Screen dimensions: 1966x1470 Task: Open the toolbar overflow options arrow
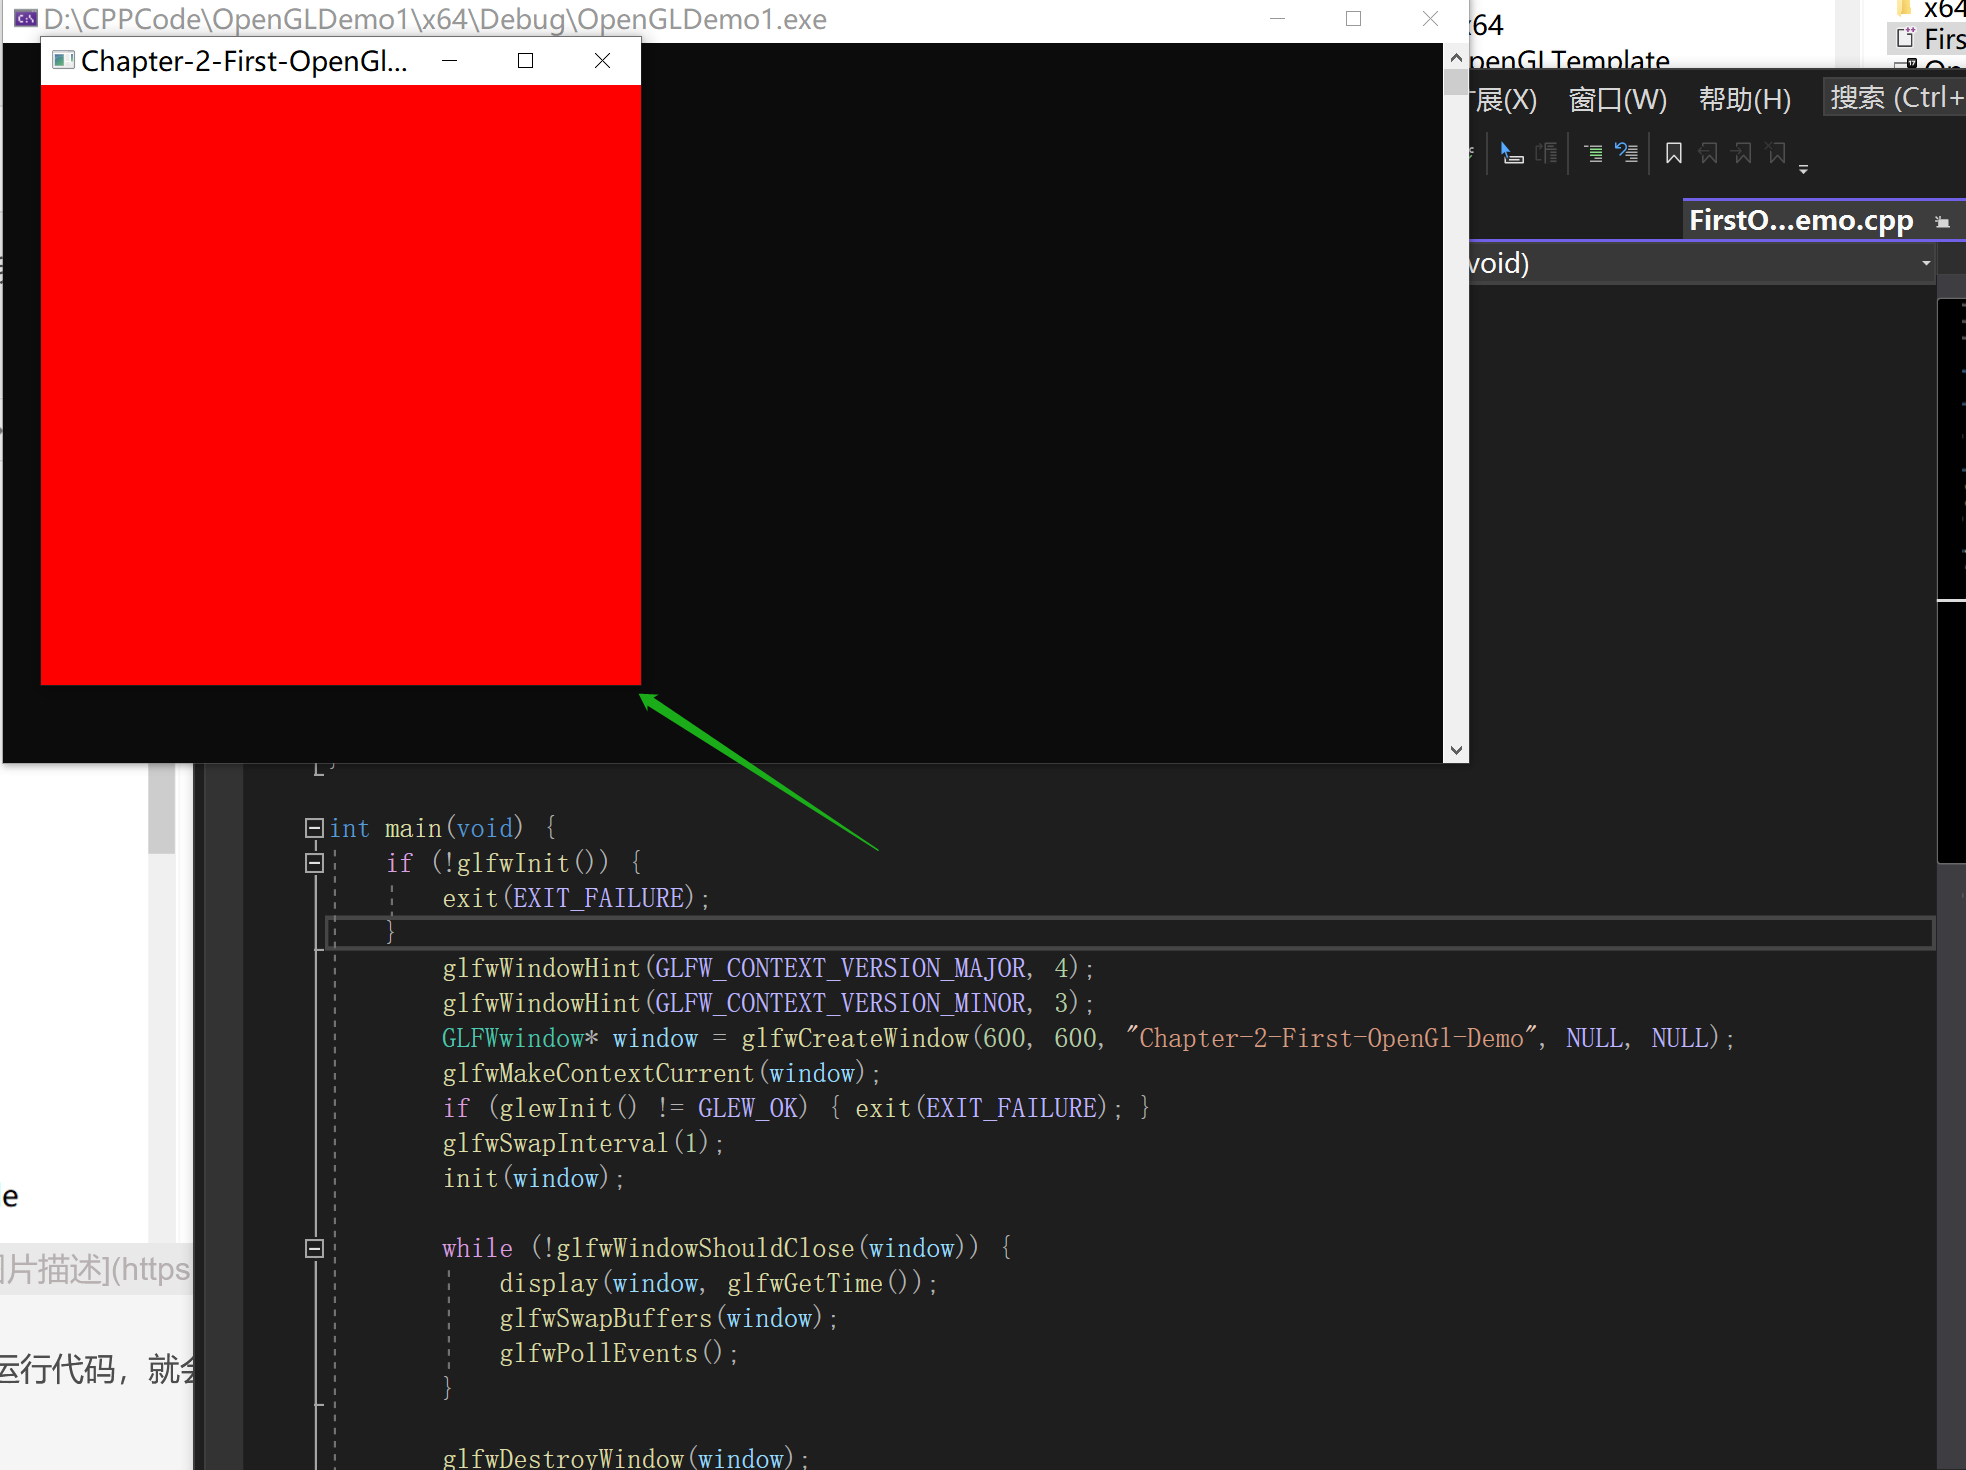point(1804,169)
